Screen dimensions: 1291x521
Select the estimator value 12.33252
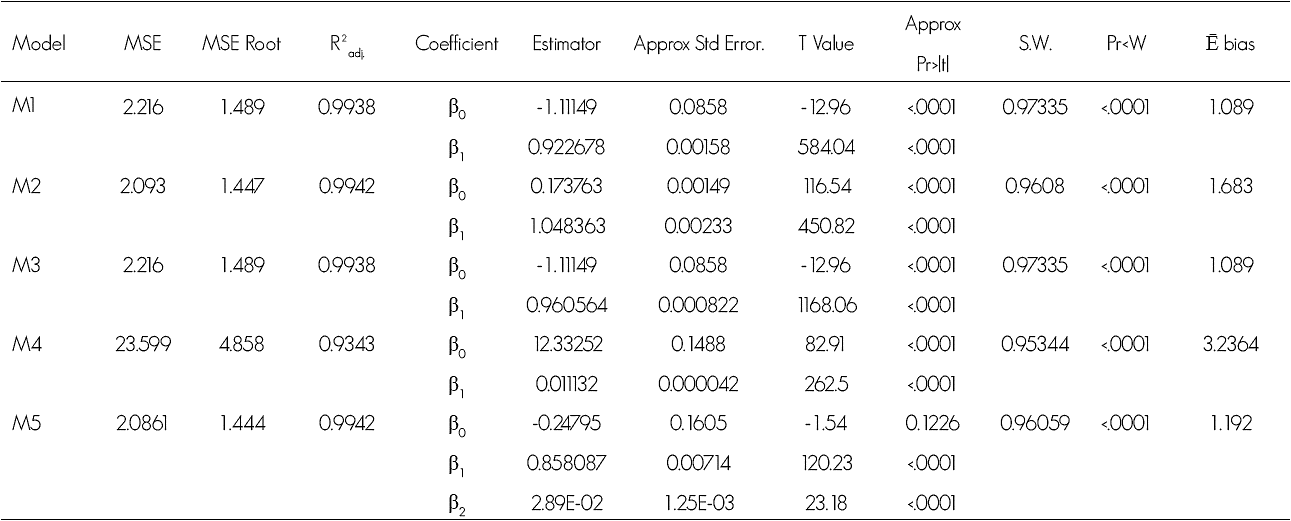565,344
